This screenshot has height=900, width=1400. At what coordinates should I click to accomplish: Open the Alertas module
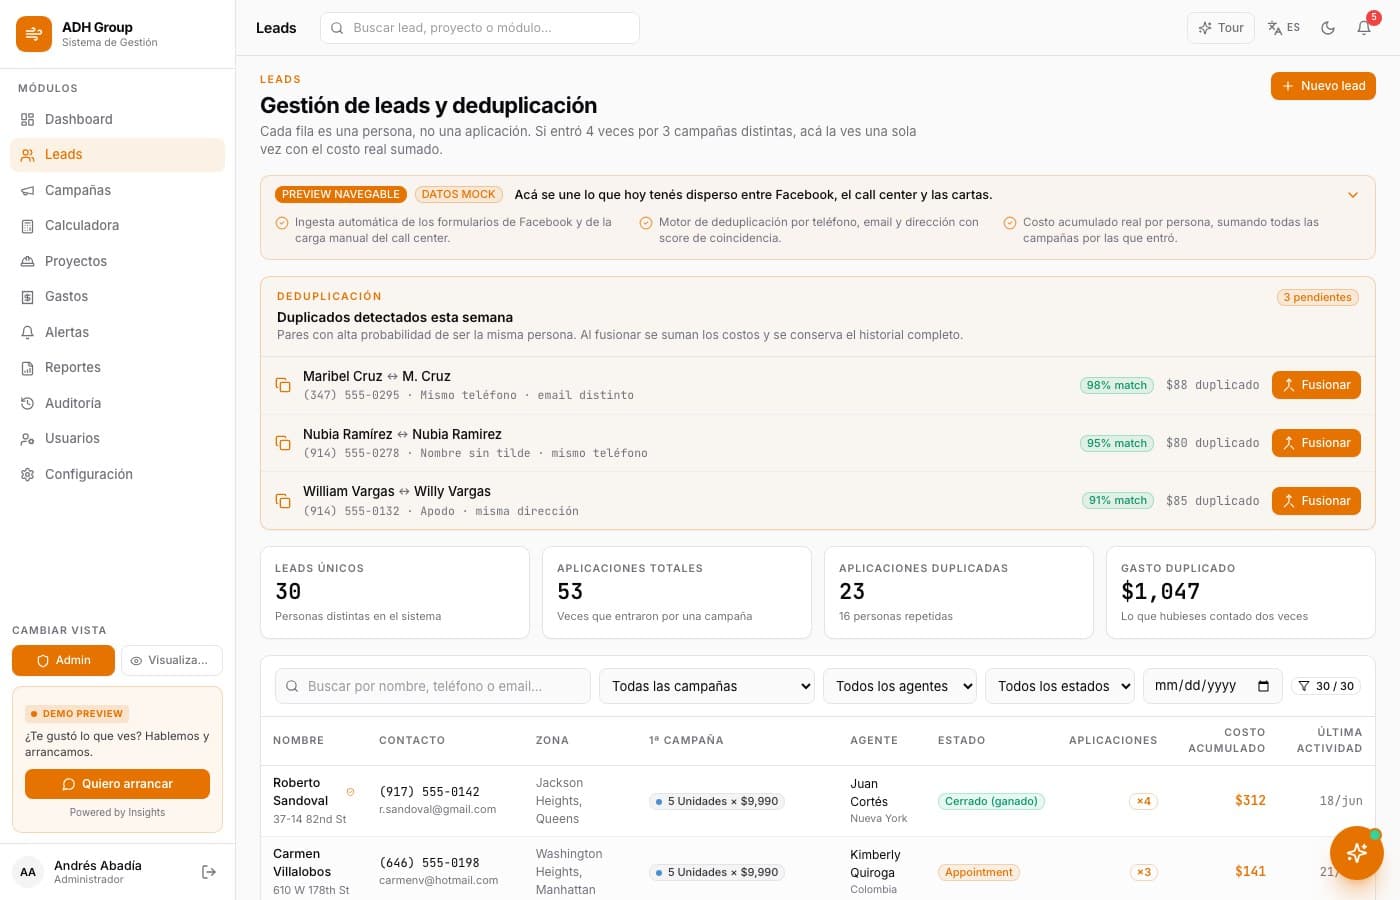(x=117, y=332)
